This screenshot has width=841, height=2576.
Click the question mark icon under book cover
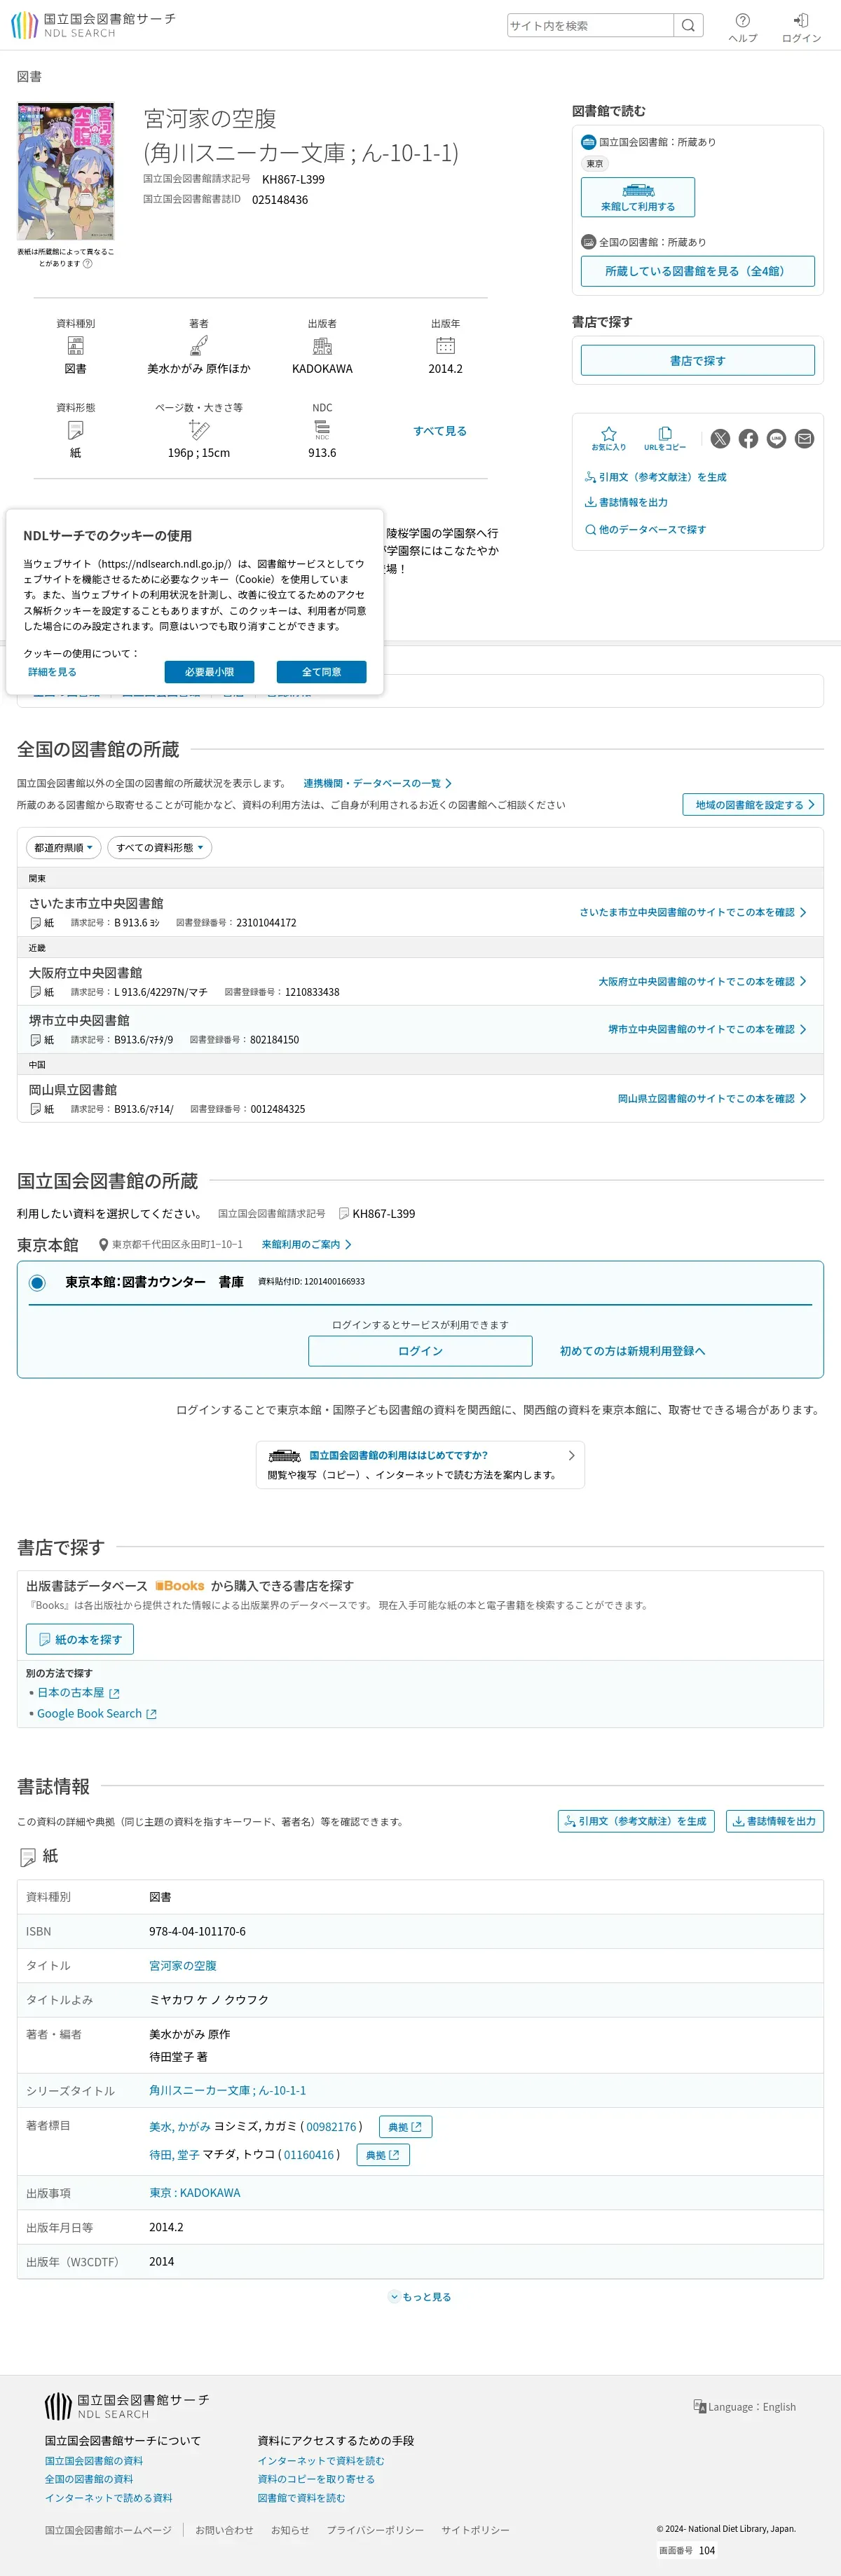pyautogui.click(x=88, y=264)
